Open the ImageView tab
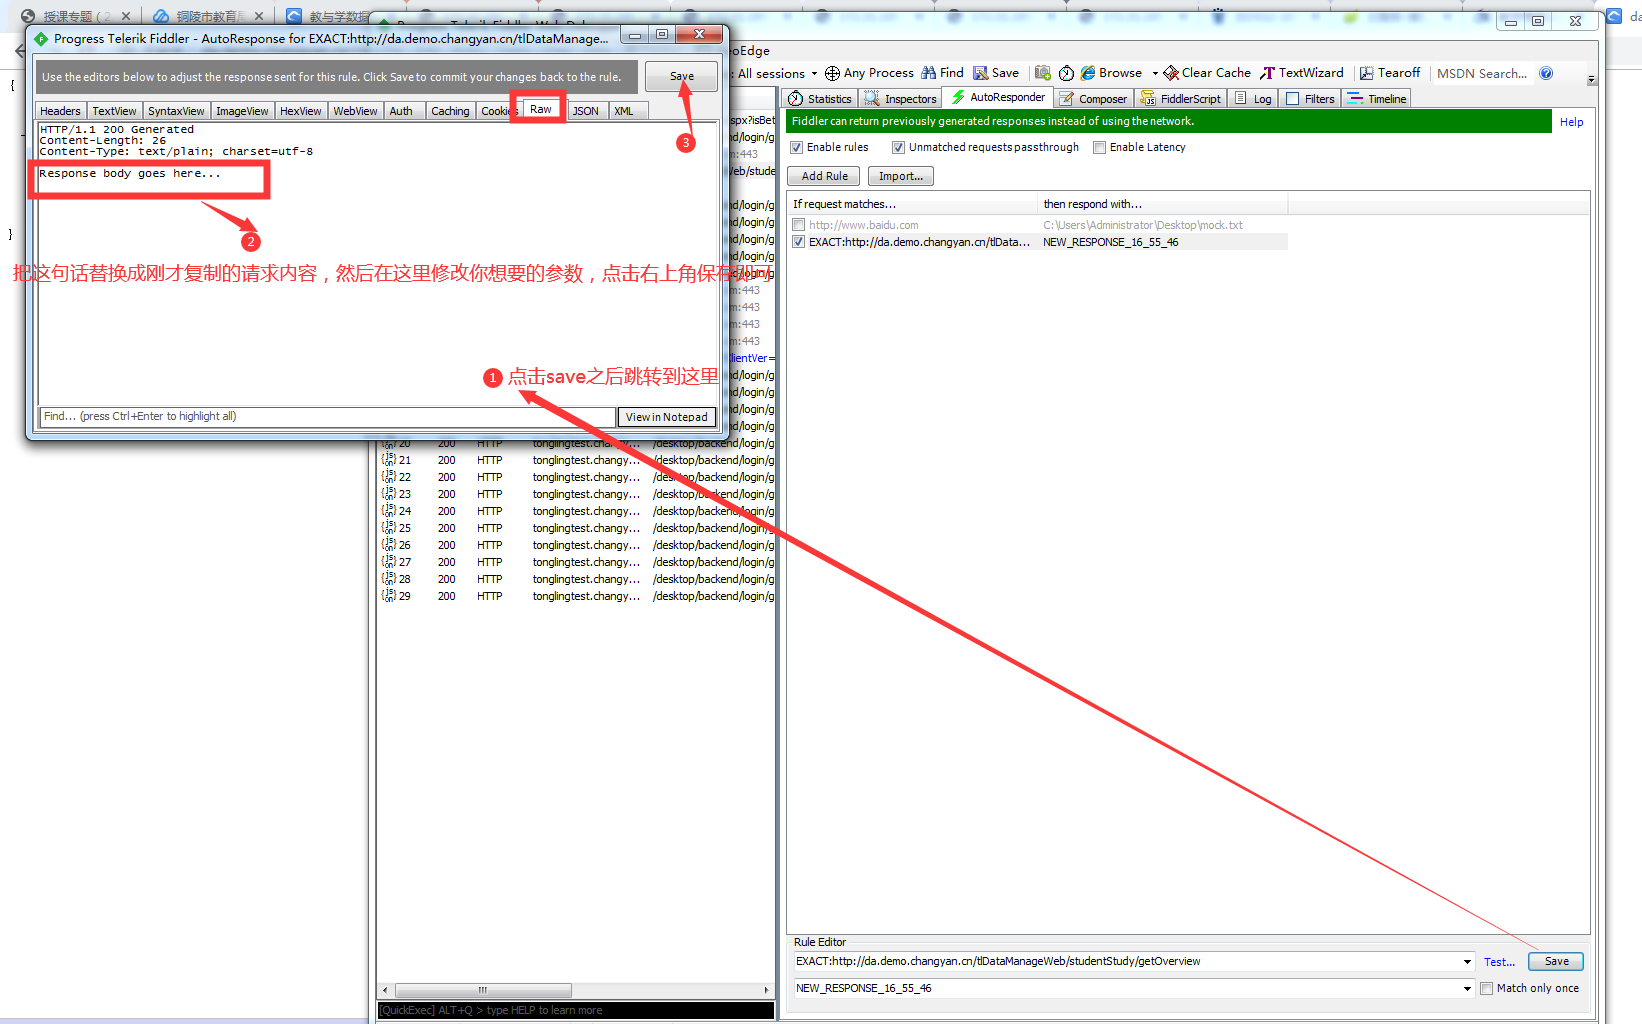The width and height of the screenshot is (1642, 1024). pyautogui.click(x=242, y=111)
